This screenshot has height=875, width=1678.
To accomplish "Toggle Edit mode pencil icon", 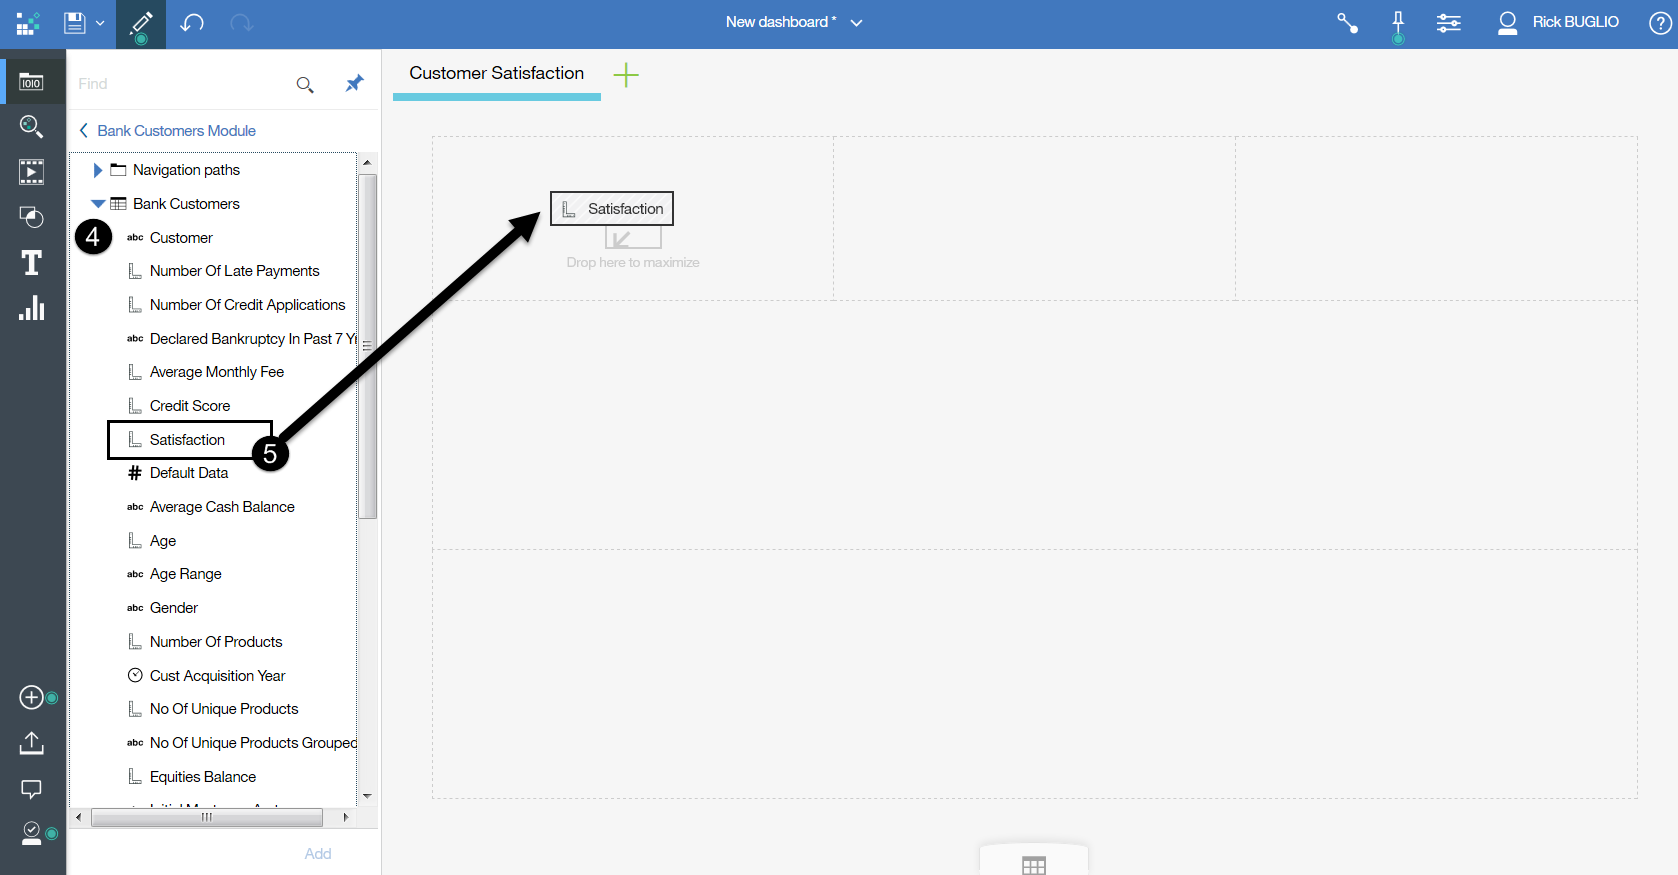I will click(x=141, y=24).
